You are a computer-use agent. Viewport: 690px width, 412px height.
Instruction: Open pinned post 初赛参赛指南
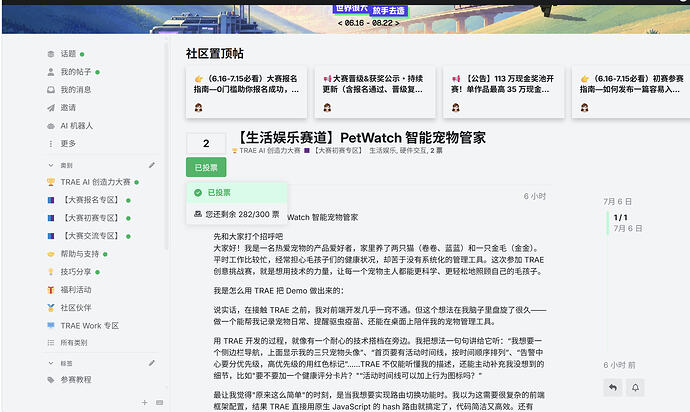631,84
